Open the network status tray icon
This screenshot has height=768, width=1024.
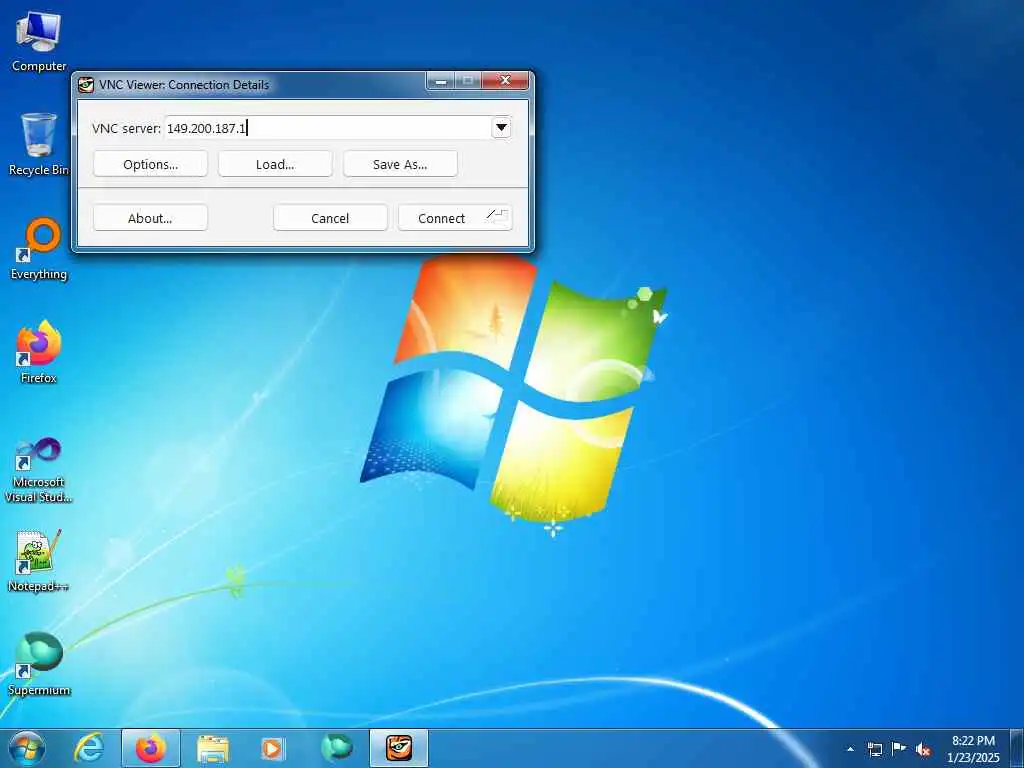coord(875,749)
